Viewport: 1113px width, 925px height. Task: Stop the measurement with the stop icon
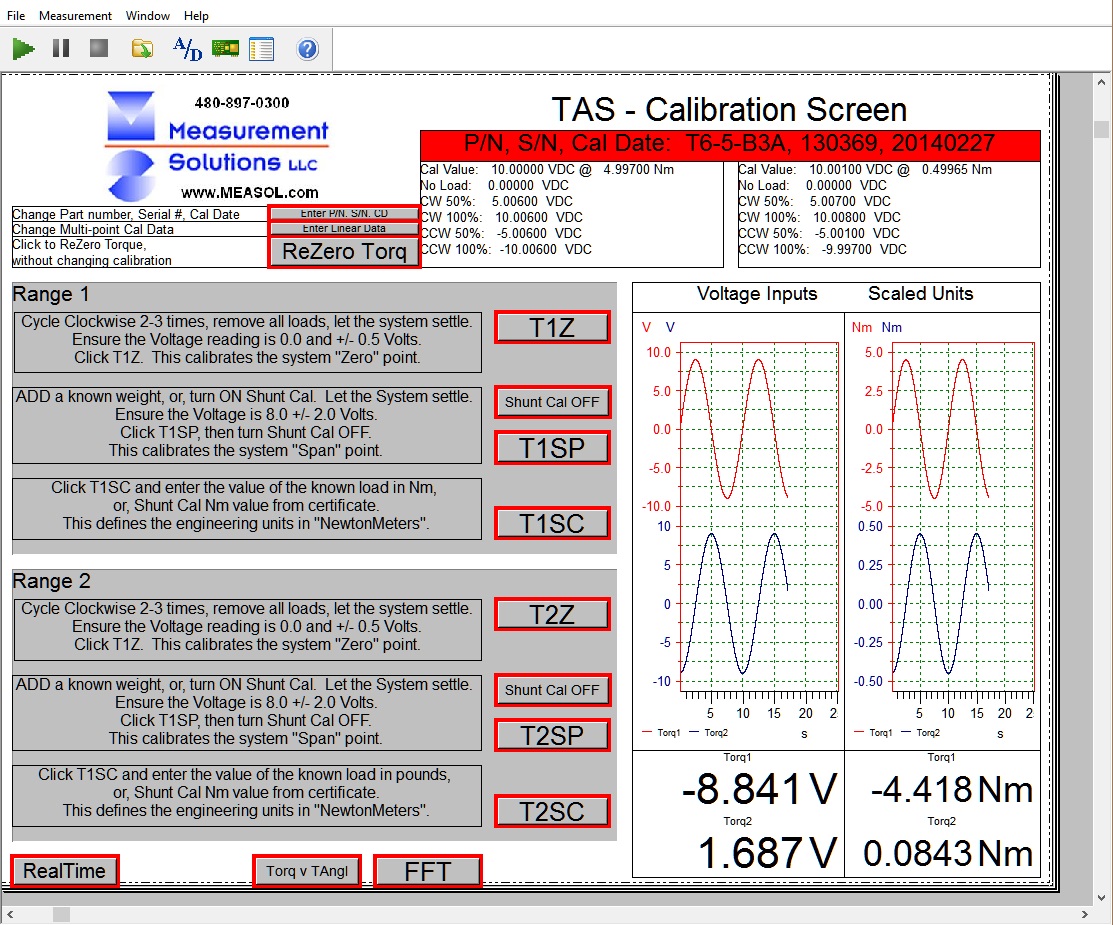tap(99, 48)
